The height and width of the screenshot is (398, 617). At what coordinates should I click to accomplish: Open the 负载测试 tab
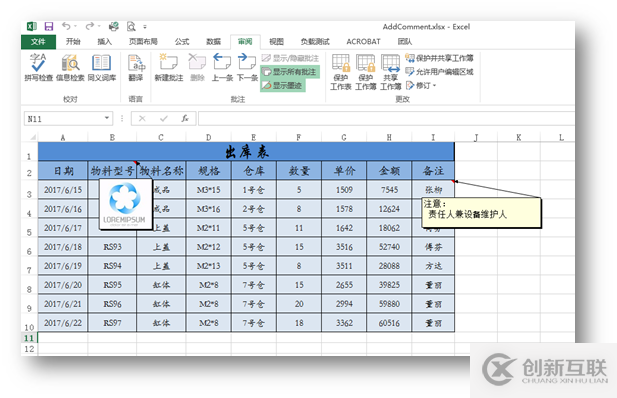pyautogui.click(x=315, y=42)
